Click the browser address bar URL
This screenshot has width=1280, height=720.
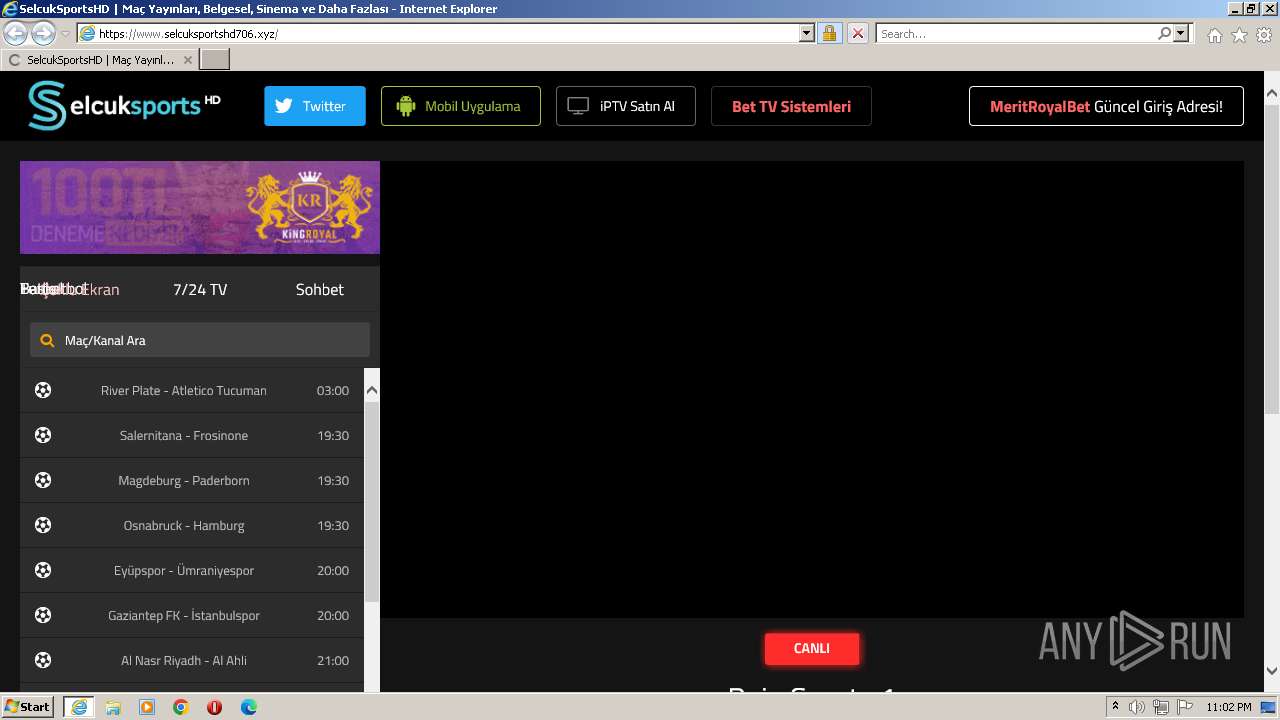coord(440,33)
